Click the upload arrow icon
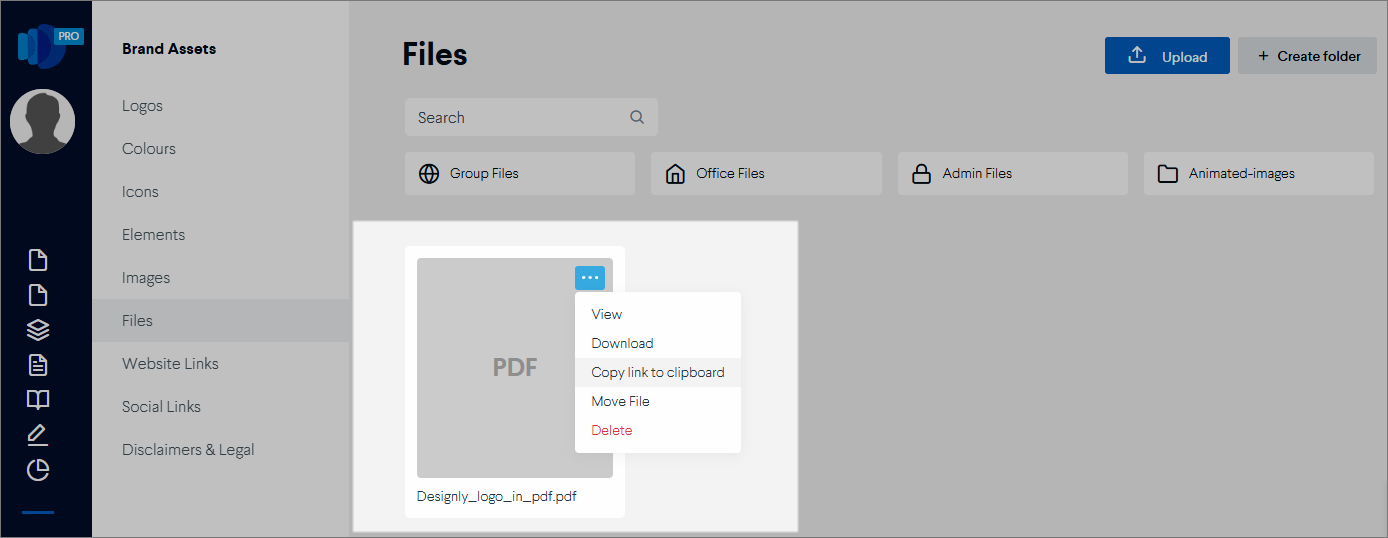This screenshot has width=1388, height=538. (1137, 55)
